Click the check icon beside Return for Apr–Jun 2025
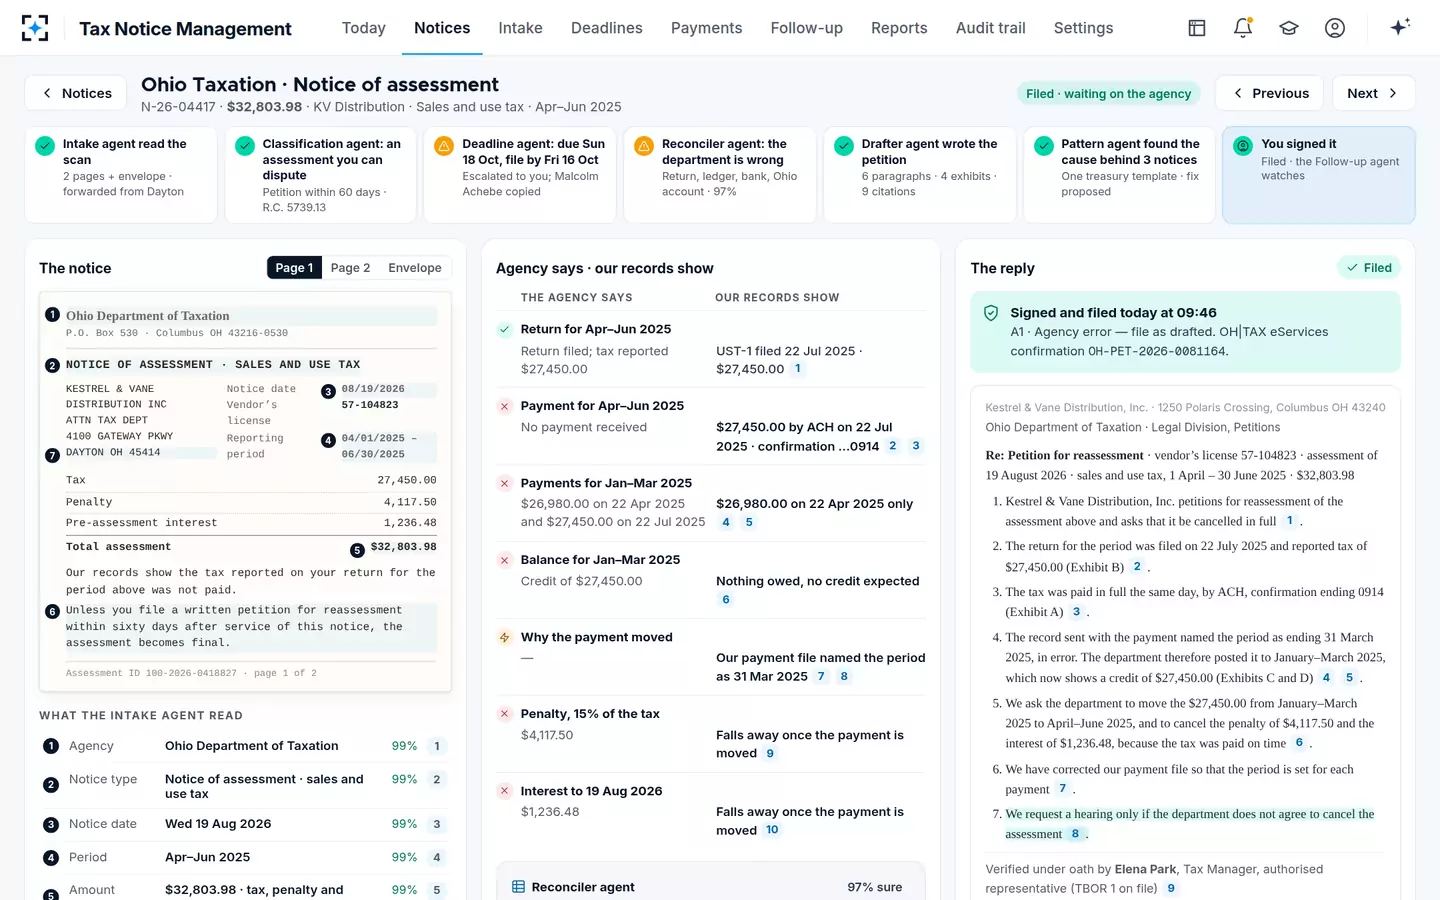1440x900 pixels. click(505, 329)
